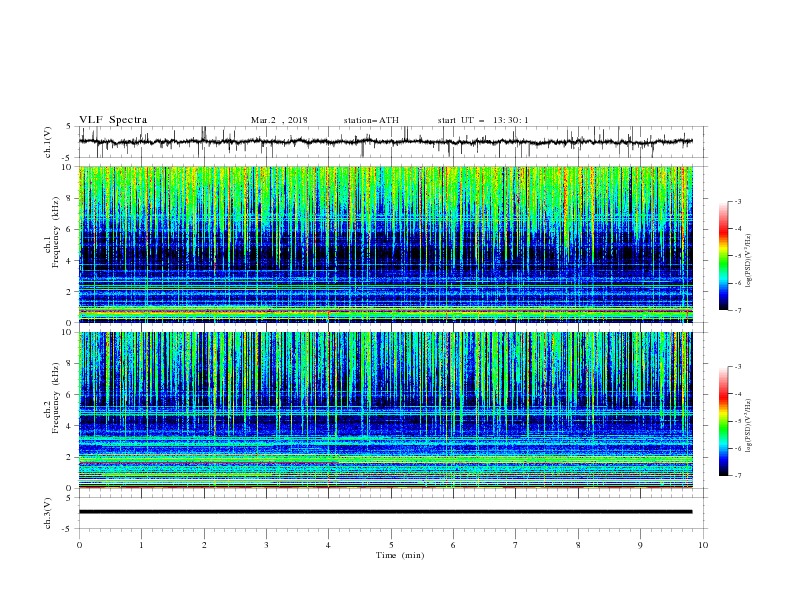This screenshot has height=612, width=792.
Task: Click the ch.2 spectrogram color scale bar
Action: point(723,421)
